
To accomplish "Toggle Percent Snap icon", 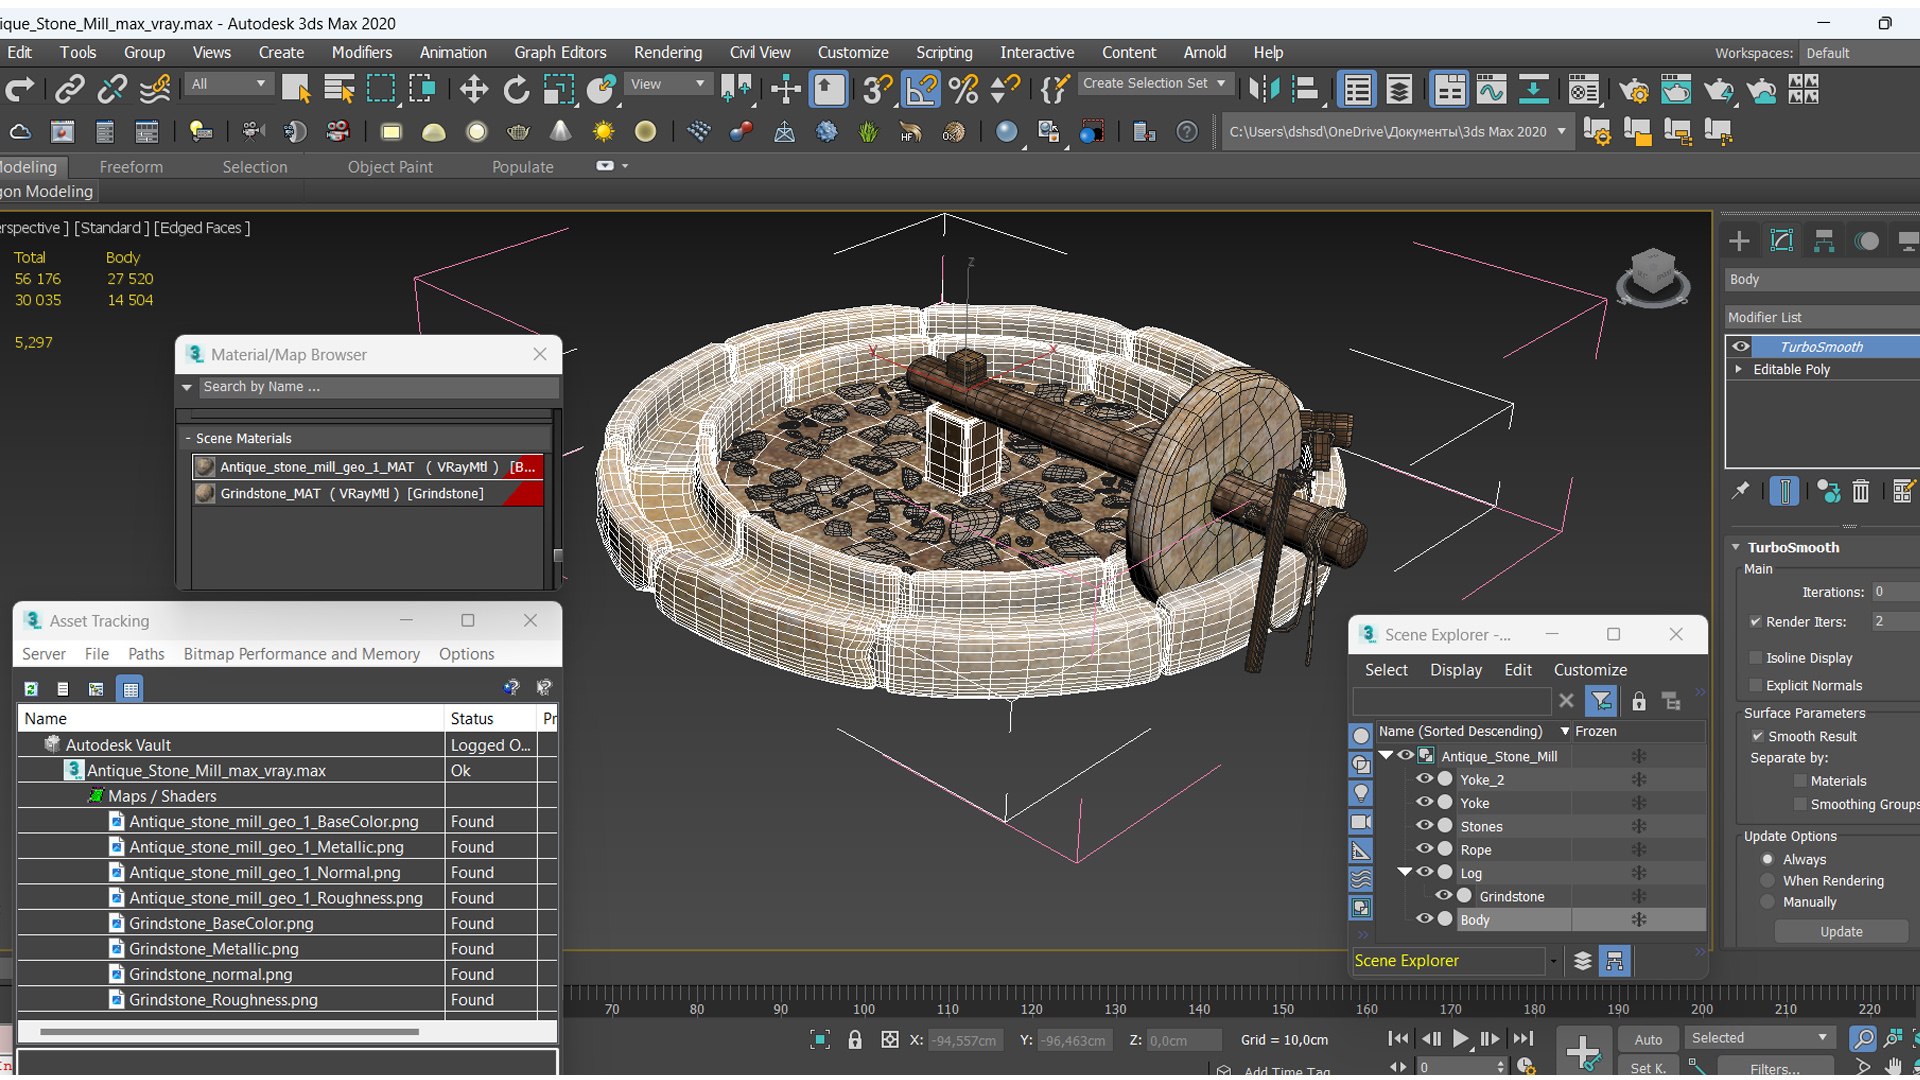I will 964,90.
